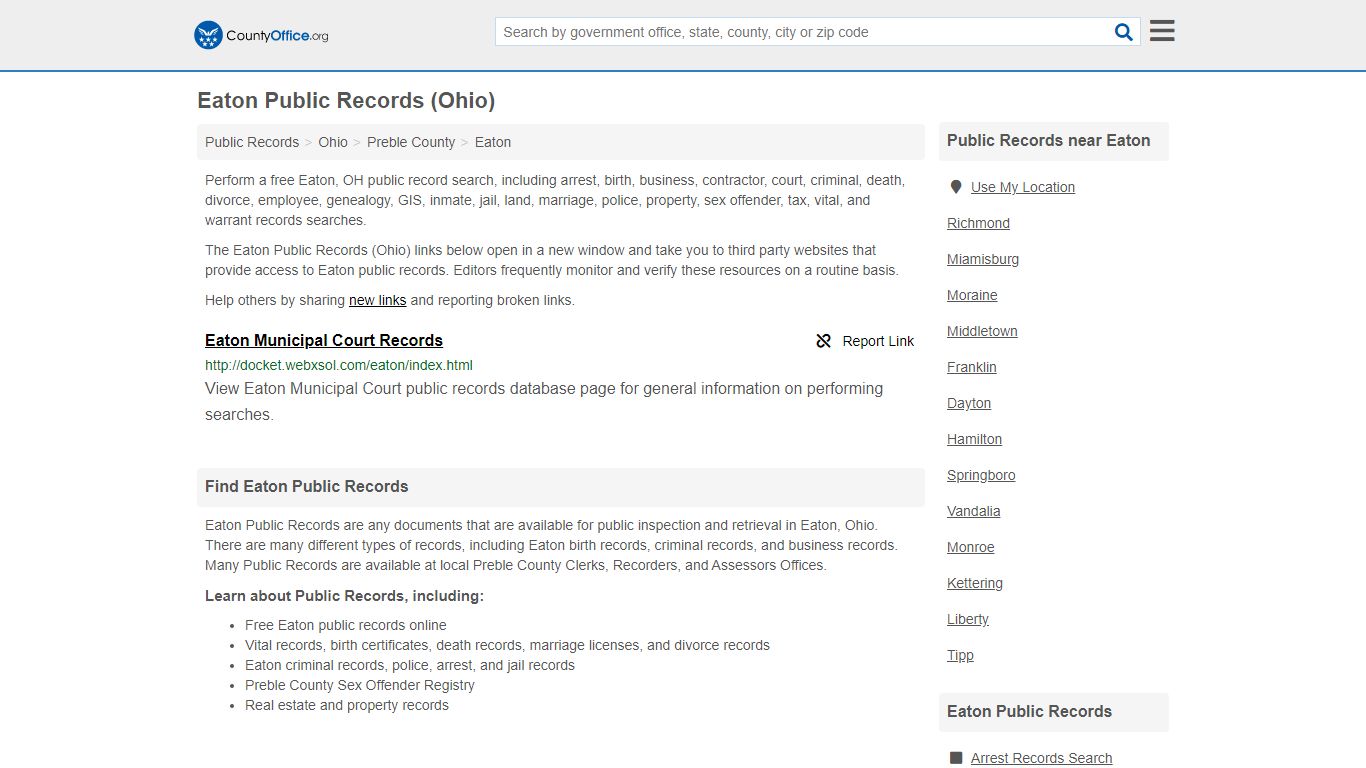Screen dimensions: 1366x768
Task: Follow the new links hyperlink
Action: [x=377, y=300]
